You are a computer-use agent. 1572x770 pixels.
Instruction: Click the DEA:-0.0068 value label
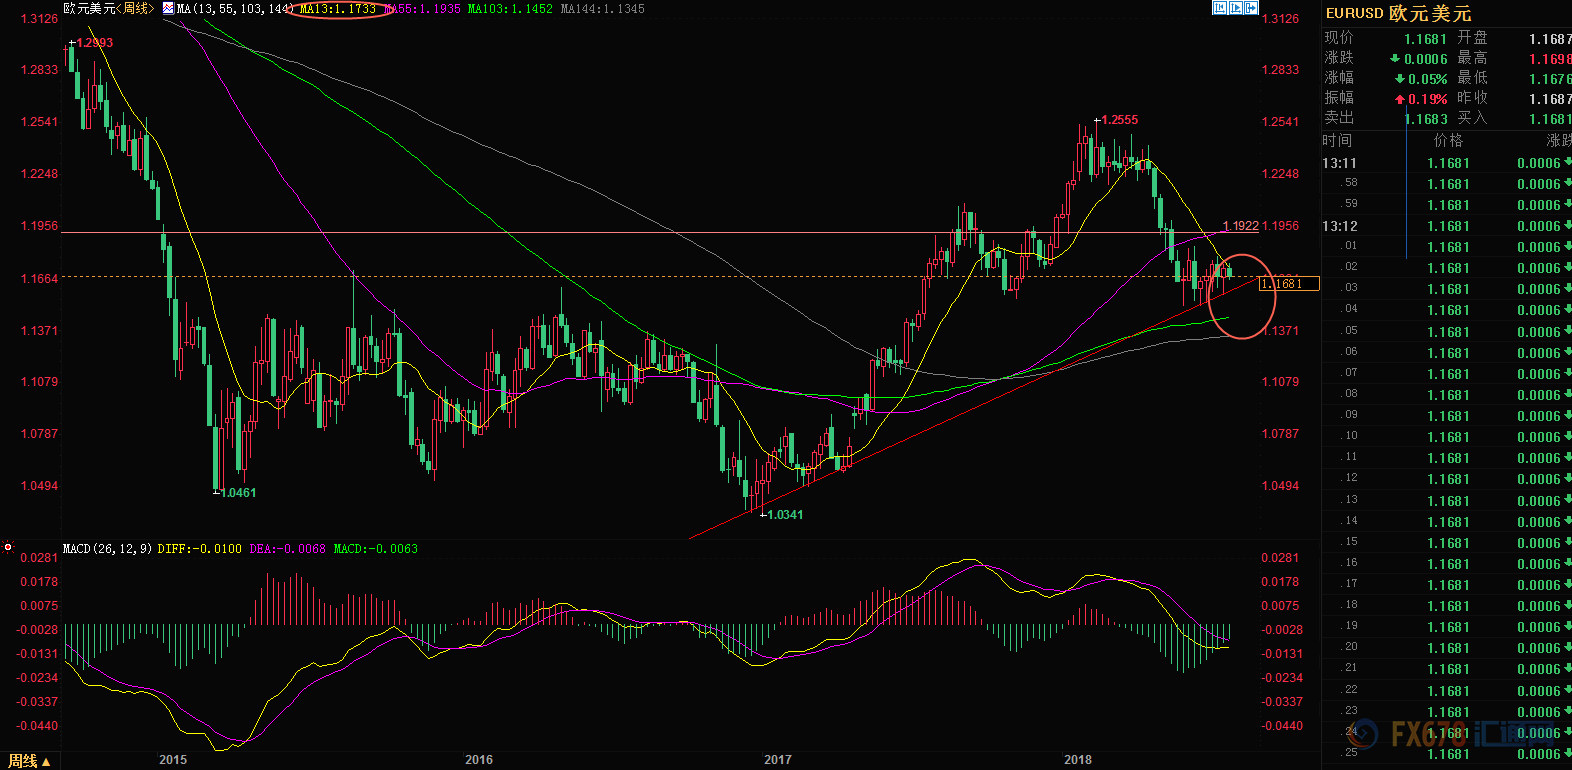coord(287,548)
